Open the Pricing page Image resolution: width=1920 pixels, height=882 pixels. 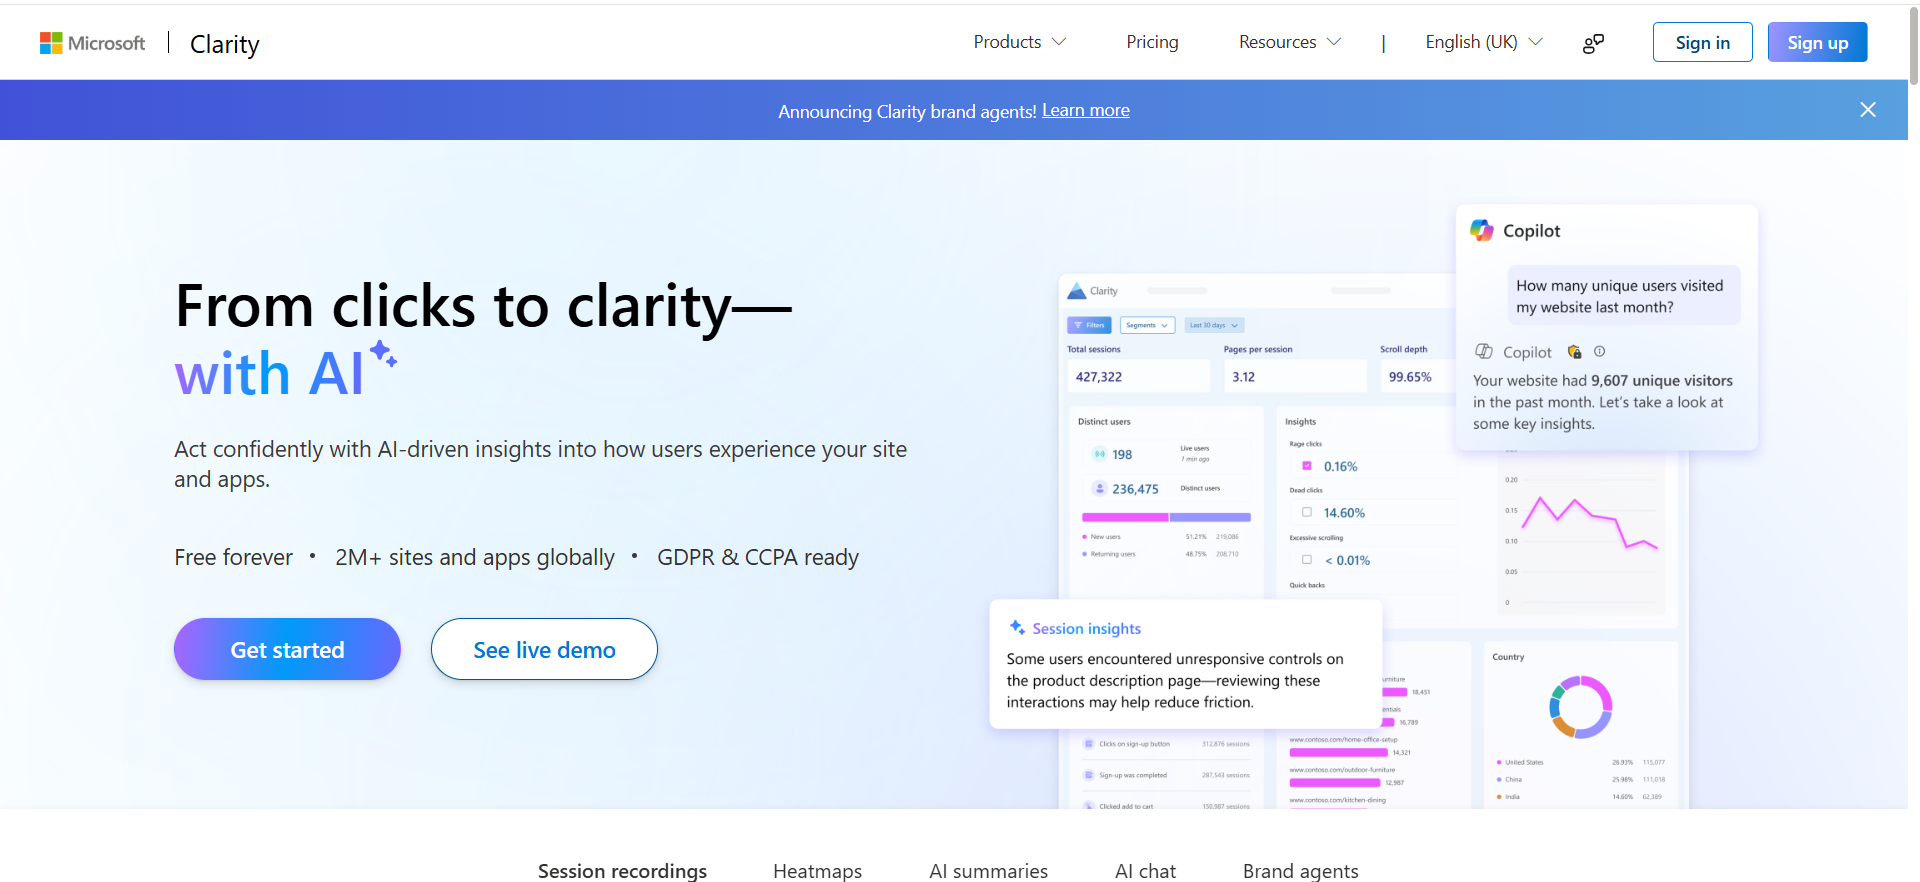point(1152,42)
